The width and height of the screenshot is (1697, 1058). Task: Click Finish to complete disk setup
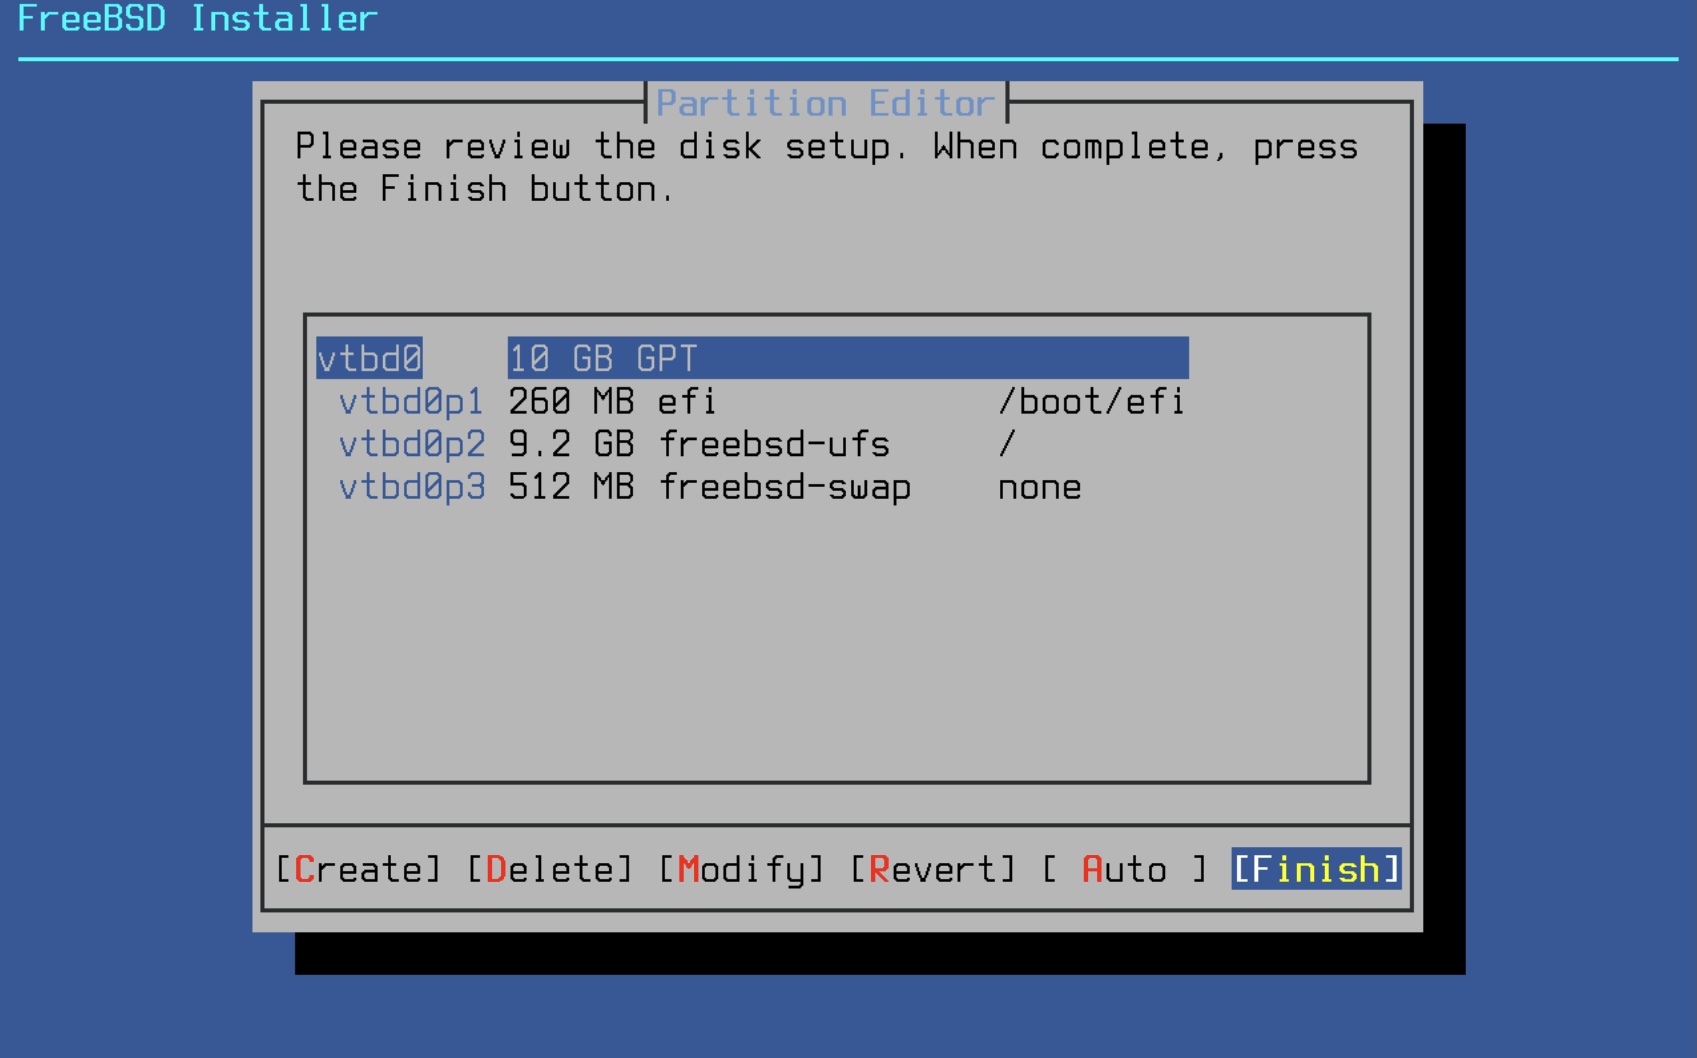point(1315,869)
